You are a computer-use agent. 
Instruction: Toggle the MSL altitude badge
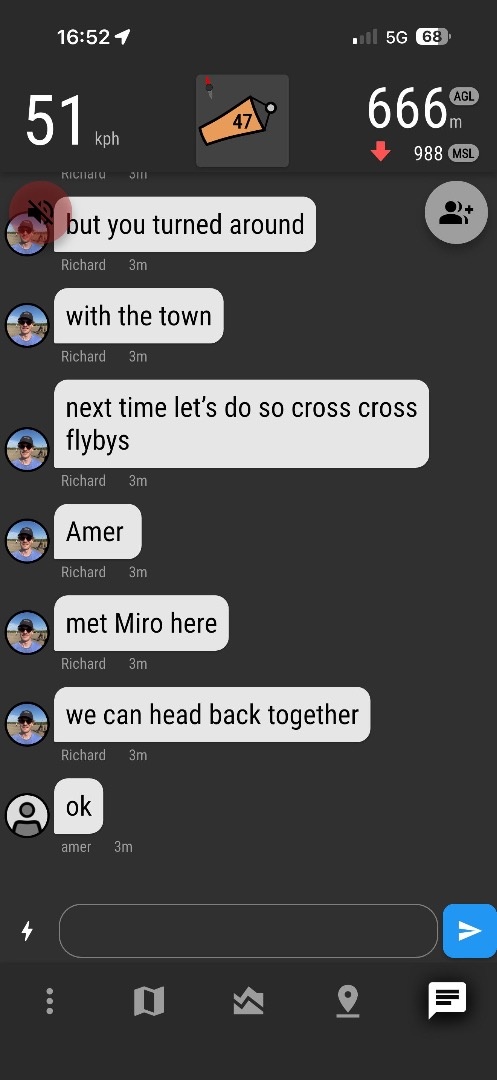coord(463,153)
